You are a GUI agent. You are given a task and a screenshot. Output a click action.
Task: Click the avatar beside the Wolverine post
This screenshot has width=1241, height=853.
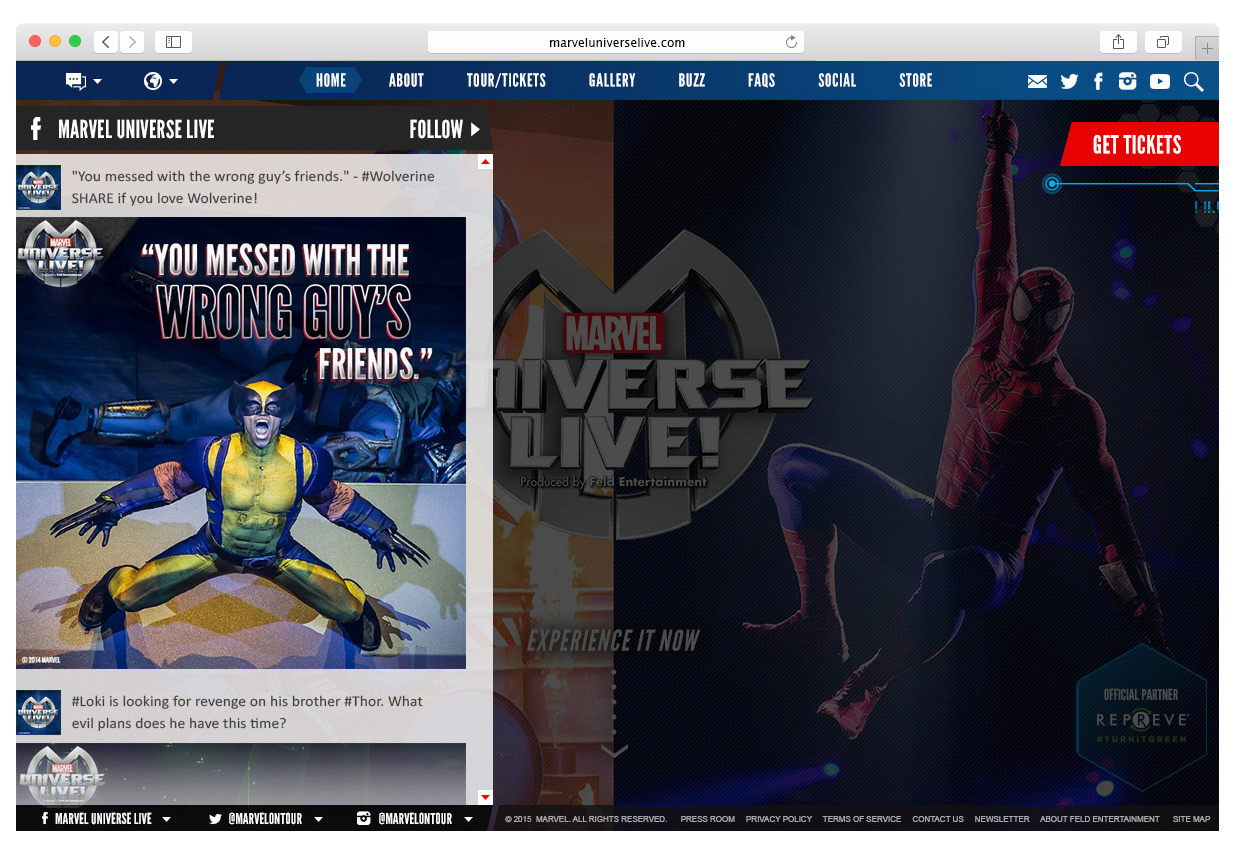[39, 187]
